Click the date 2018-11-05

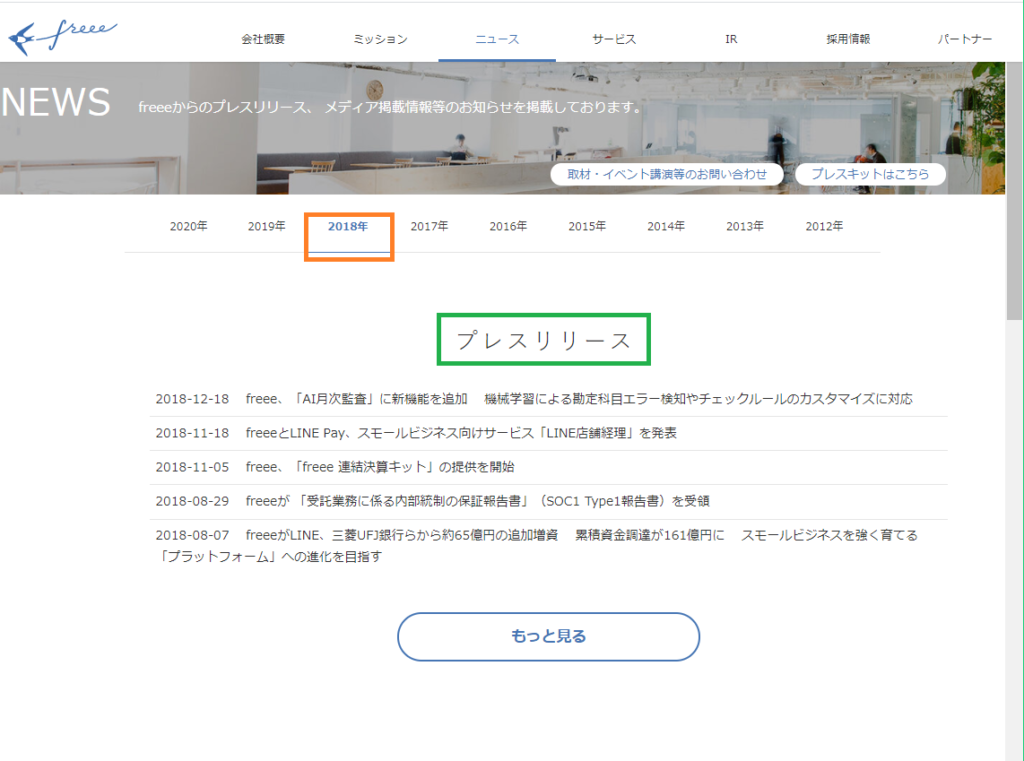click(x=192, y=467)
